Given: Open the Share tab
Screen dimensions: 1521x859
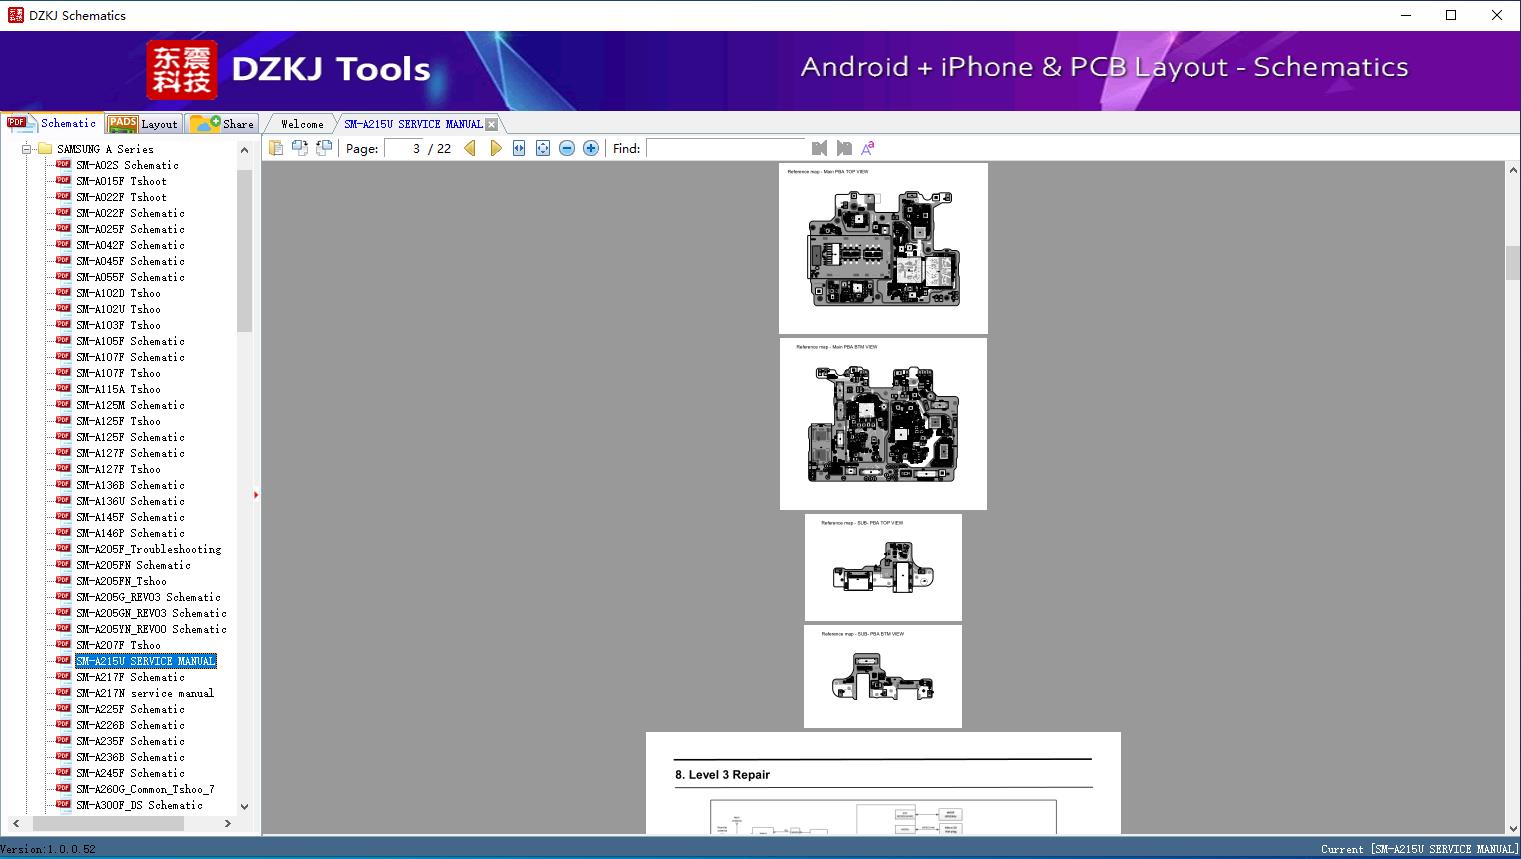Looking at the screenshot, I should (x=222, y=124).
